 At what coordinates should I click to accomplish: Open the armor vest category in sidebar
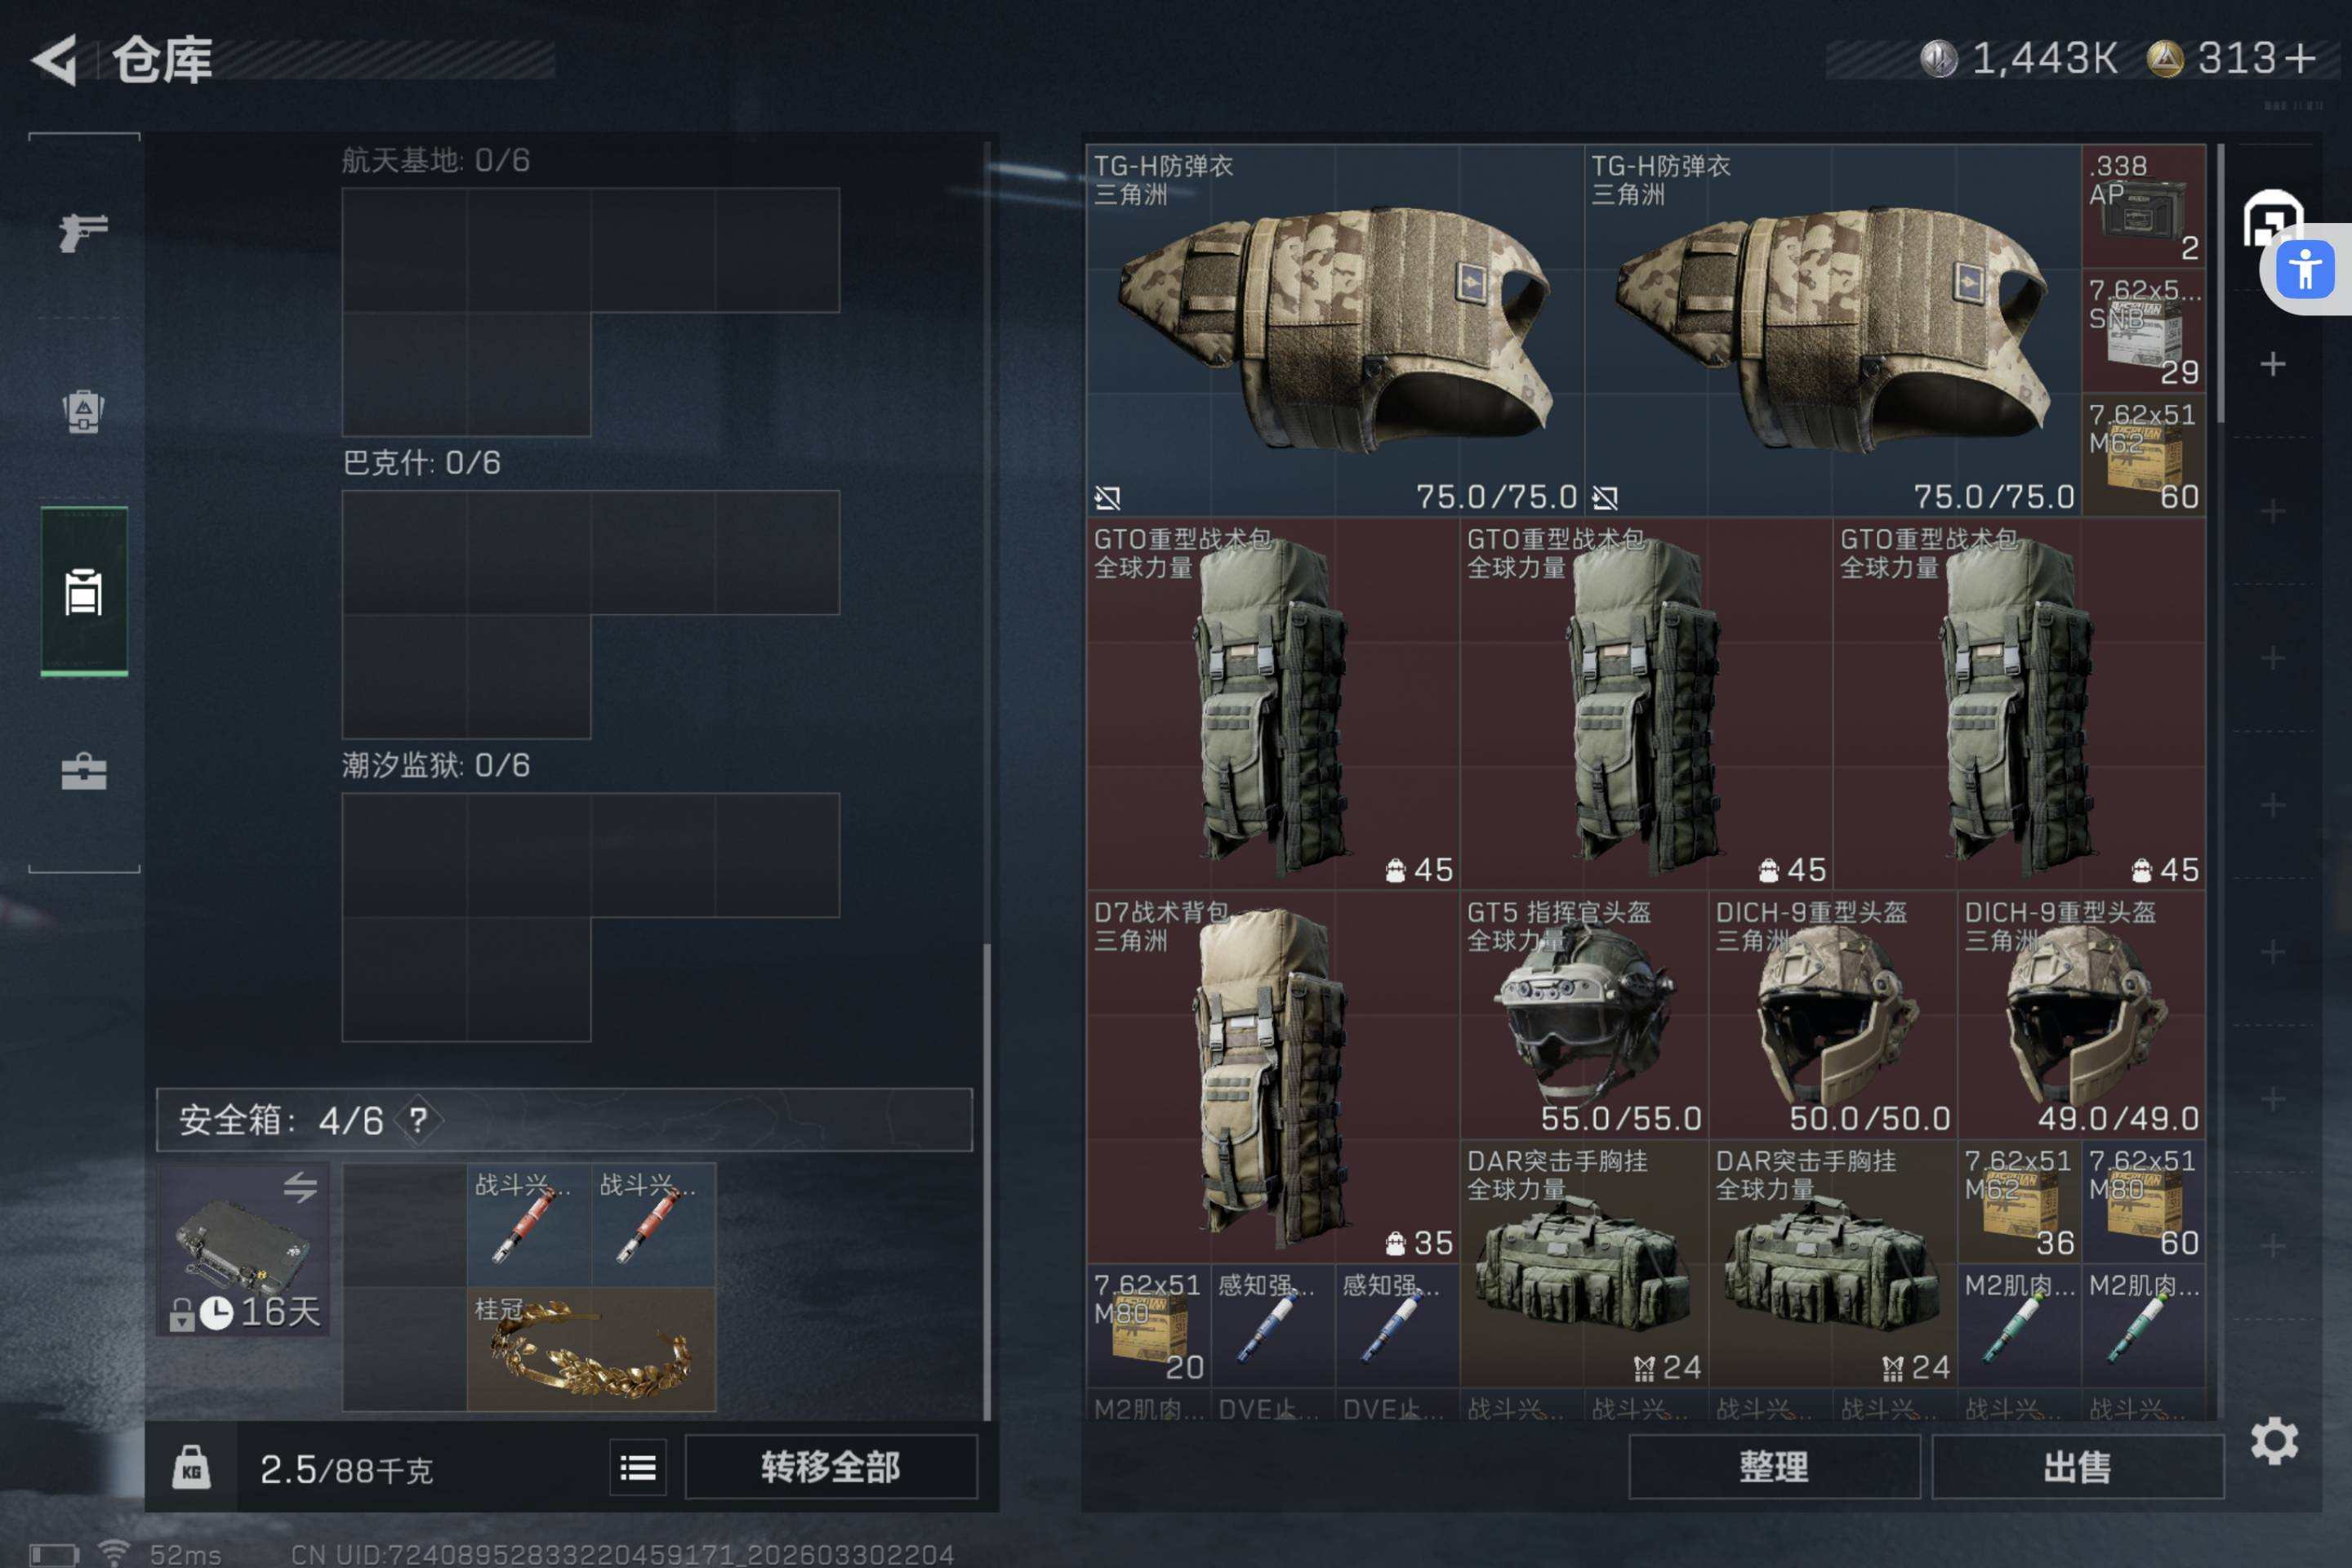tap(84, 410)
